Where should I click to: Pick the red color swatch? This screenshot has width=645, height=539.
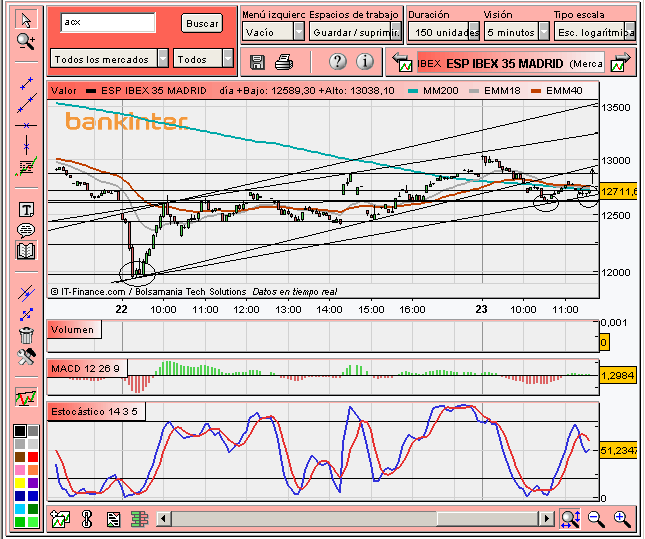(x=33, y=457)
